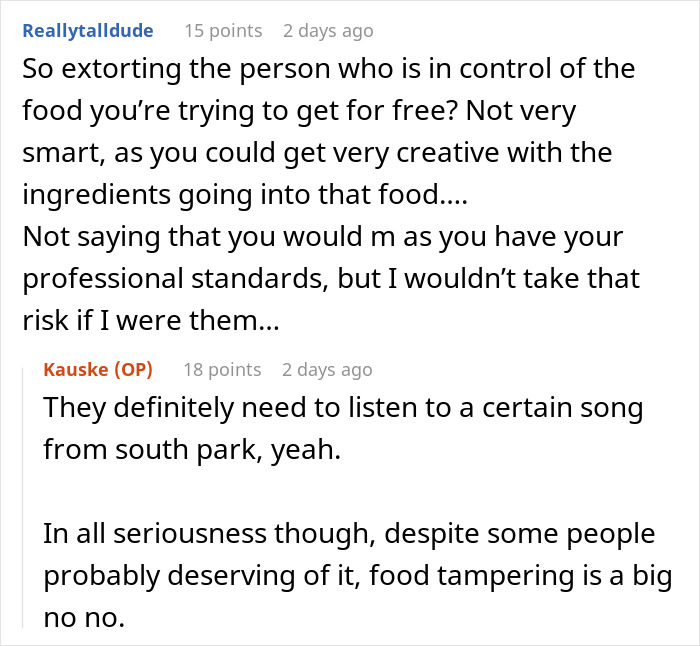Click the line starting "They definitely need to listen"

[x=343, y=409]
